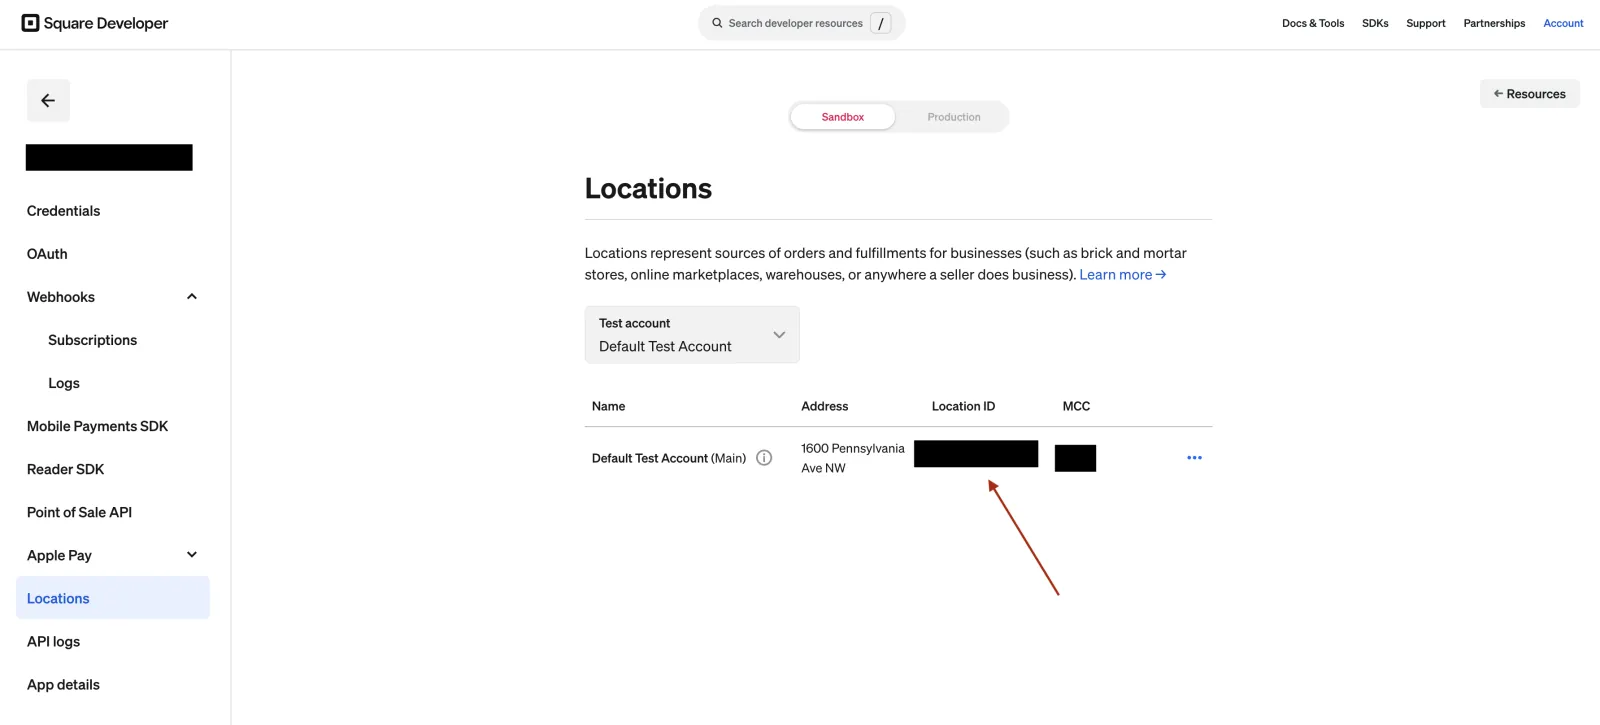Open API logs page

[x=53, y=642]
